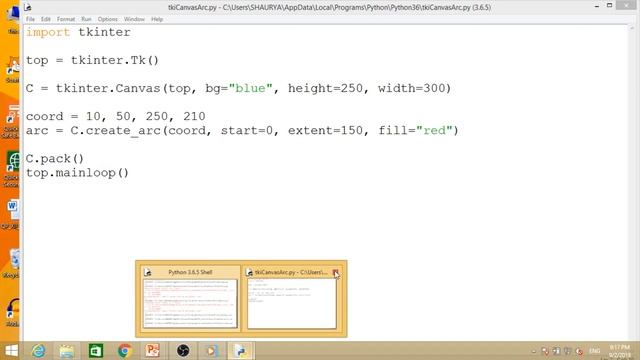
Task: Minimize the IDLE editor window
Action: (597, 6)
